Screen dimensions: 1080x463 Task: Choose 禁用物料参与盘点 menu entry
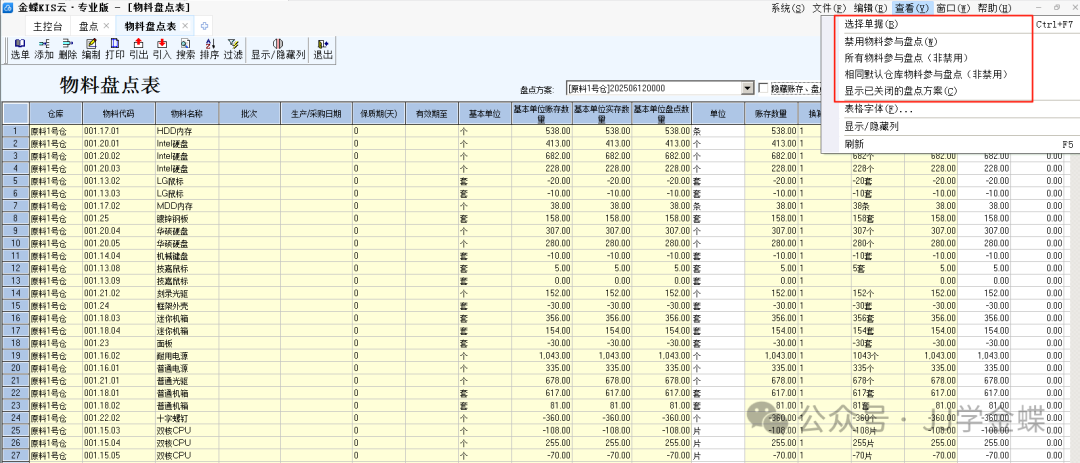(x=890, y=42)
